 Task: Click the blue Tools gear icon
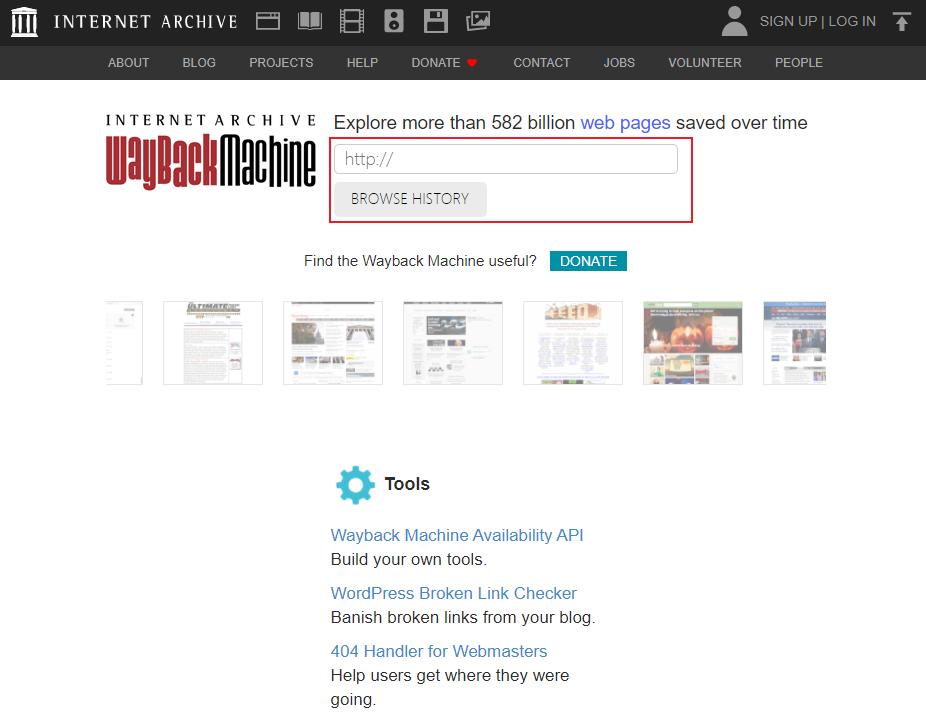[x=355, y=485]
